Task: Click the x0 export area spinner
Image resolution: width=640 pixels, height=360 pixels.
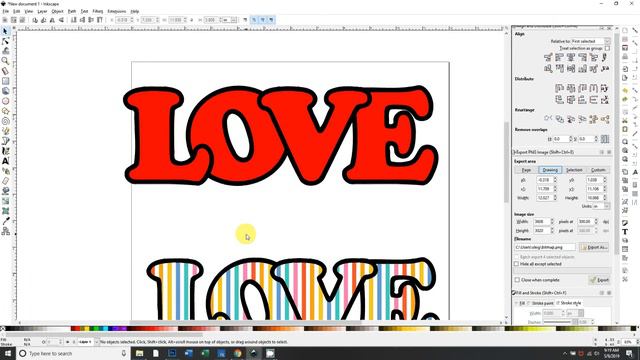Action: [x=547, y=180]
